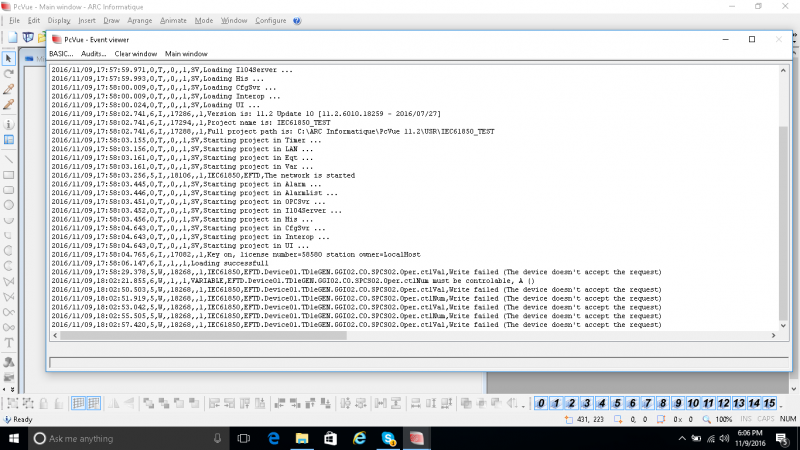Open Microsoft Edge from the taskbar

point(274,438)
